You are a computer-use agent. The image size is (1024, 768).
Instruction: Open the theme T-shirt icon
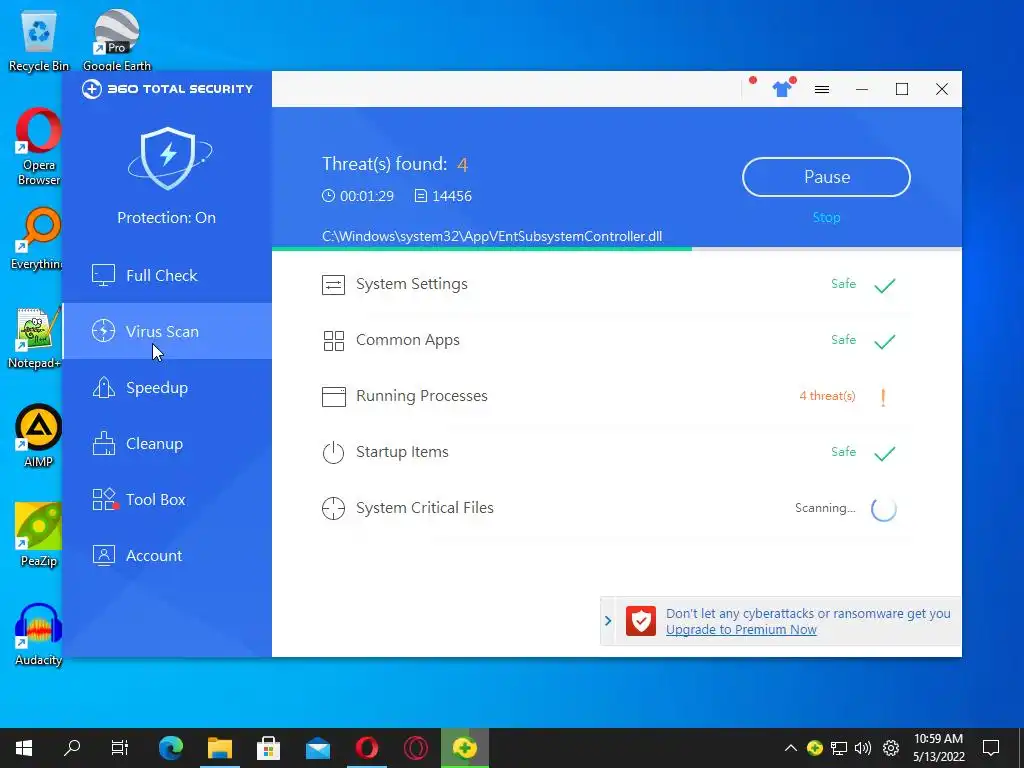(782, 88)
